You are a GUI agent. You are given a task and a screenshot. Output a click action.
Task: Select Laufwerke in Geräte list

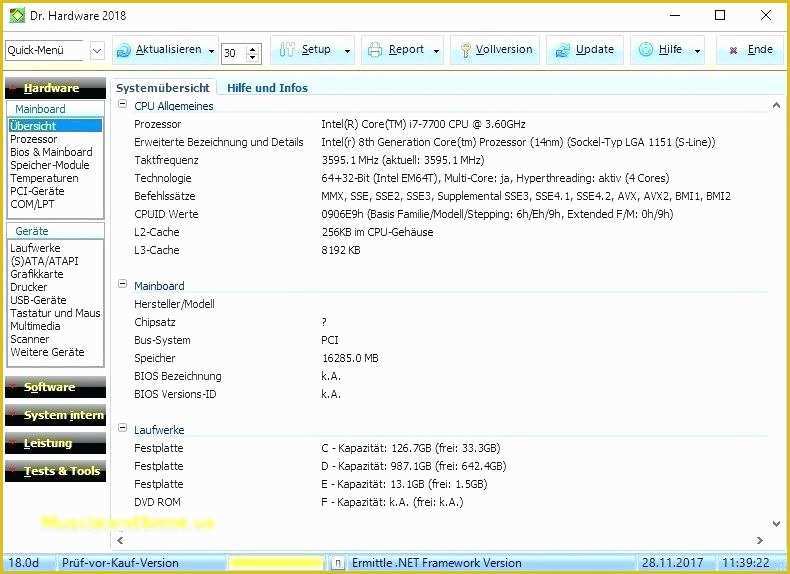point(35,248)
